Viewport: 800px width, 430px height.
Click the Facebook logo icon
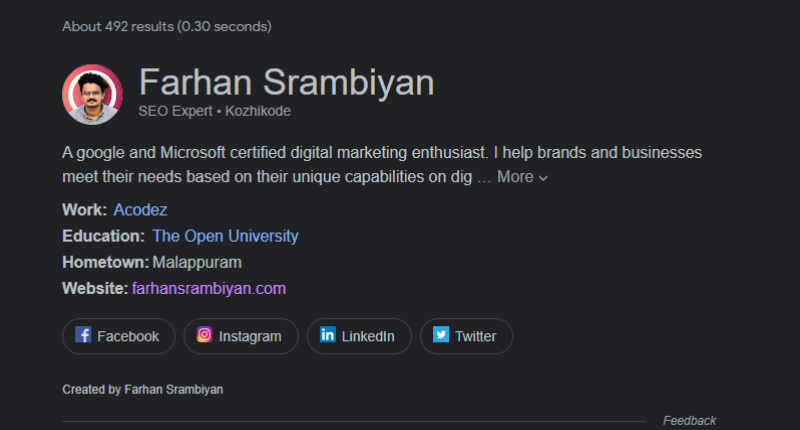(x=84, y=336)
